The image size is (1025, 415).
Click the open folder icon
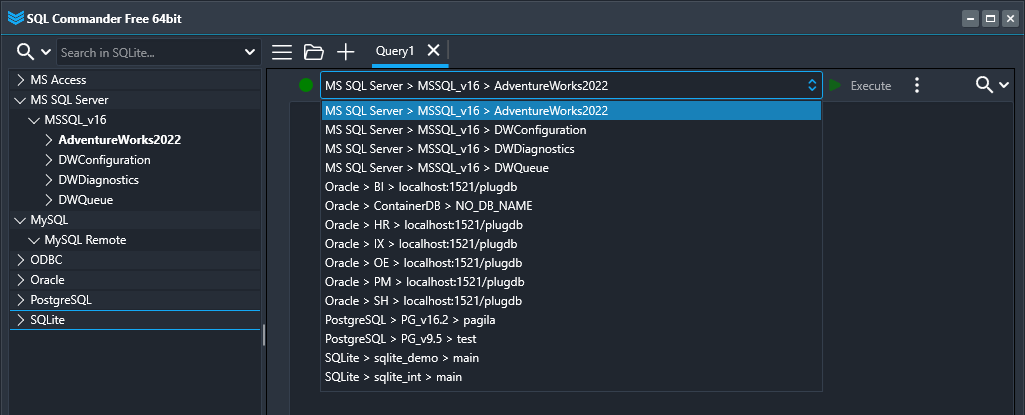[314, 52]
